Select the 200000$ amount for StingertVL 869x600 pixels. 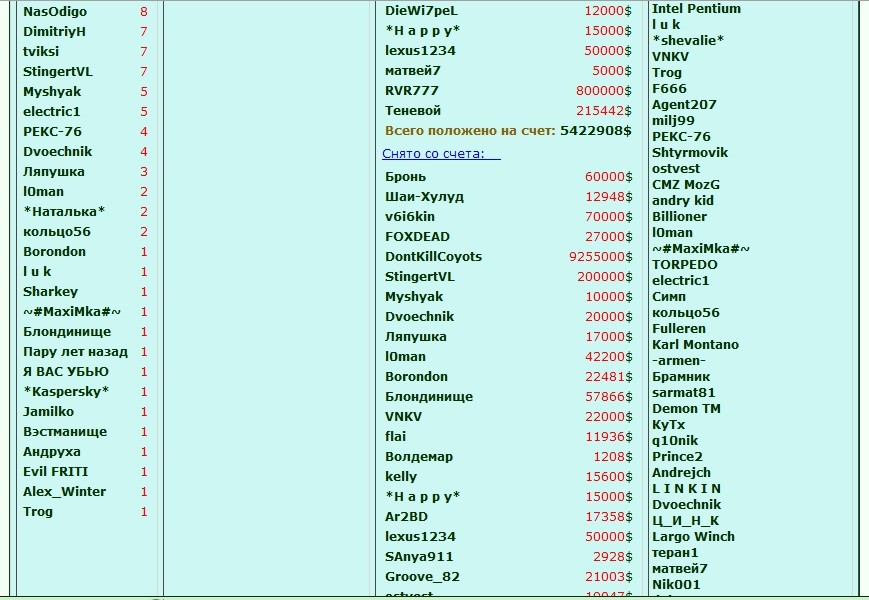[x=605, y=276]
